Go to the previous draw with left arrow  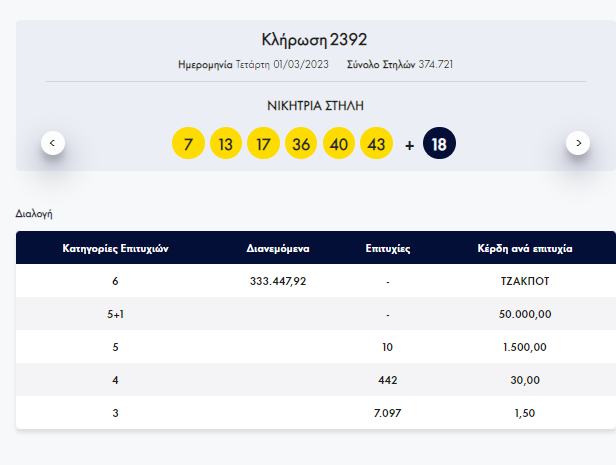point(54,143)
